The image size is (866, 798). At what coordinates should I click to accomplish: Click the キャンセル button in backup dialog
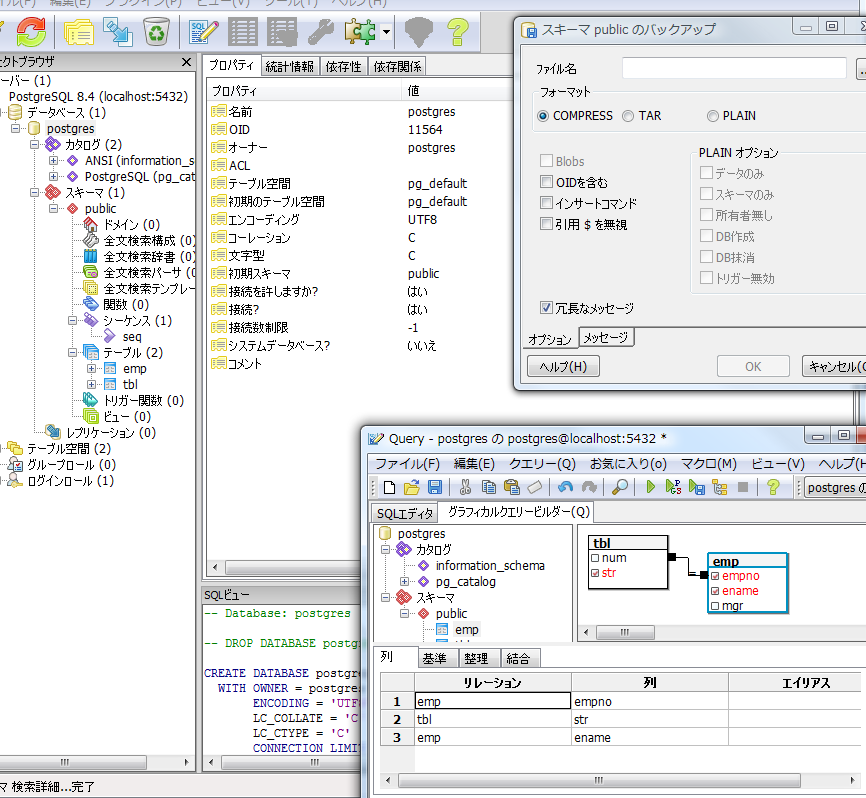point(834,366)
